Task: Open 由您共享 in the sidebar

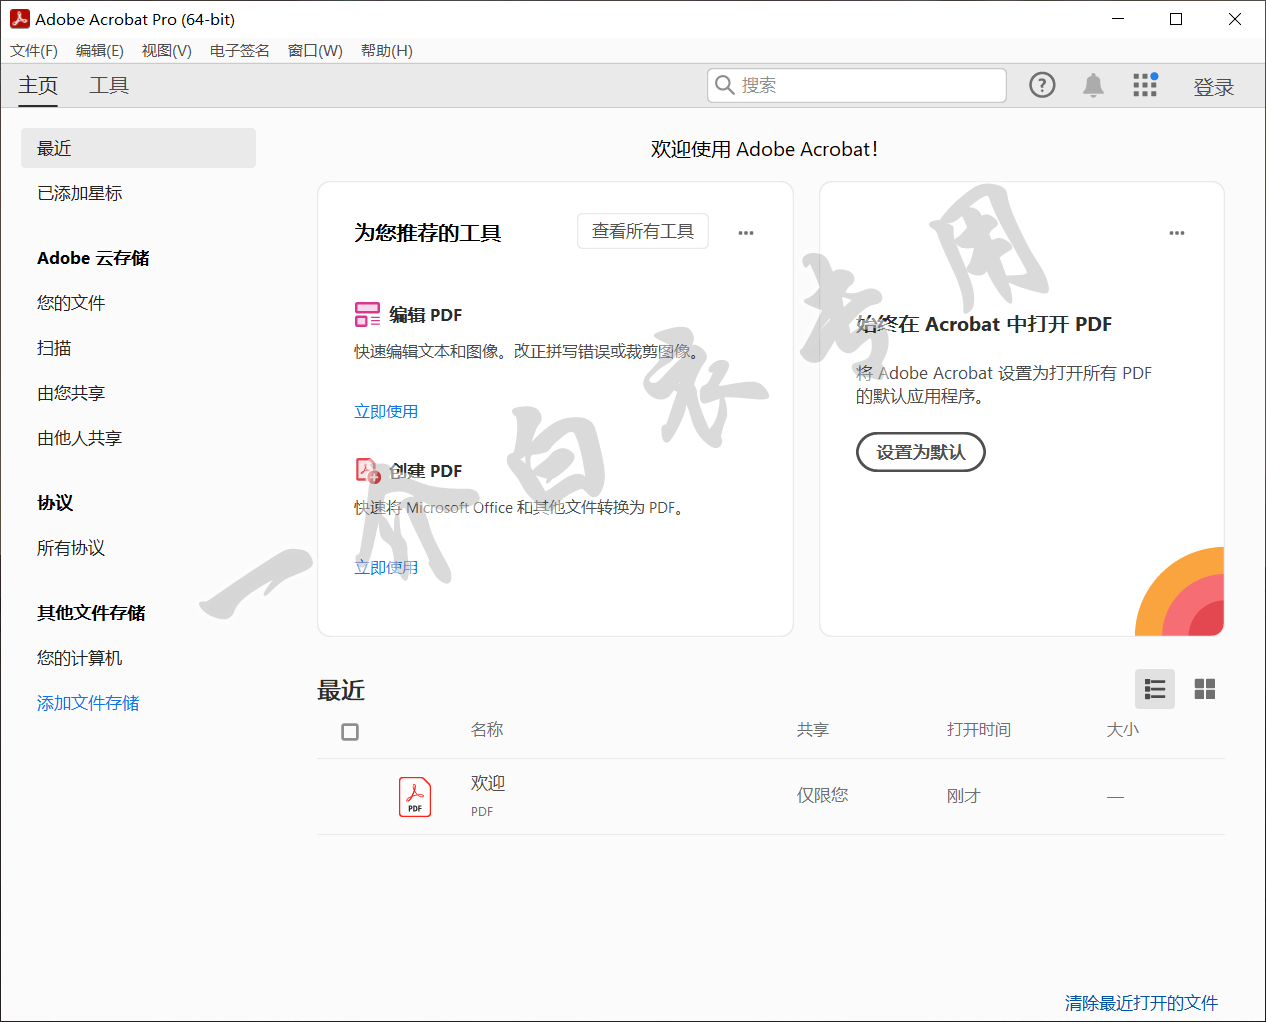Action: [71, 393]
